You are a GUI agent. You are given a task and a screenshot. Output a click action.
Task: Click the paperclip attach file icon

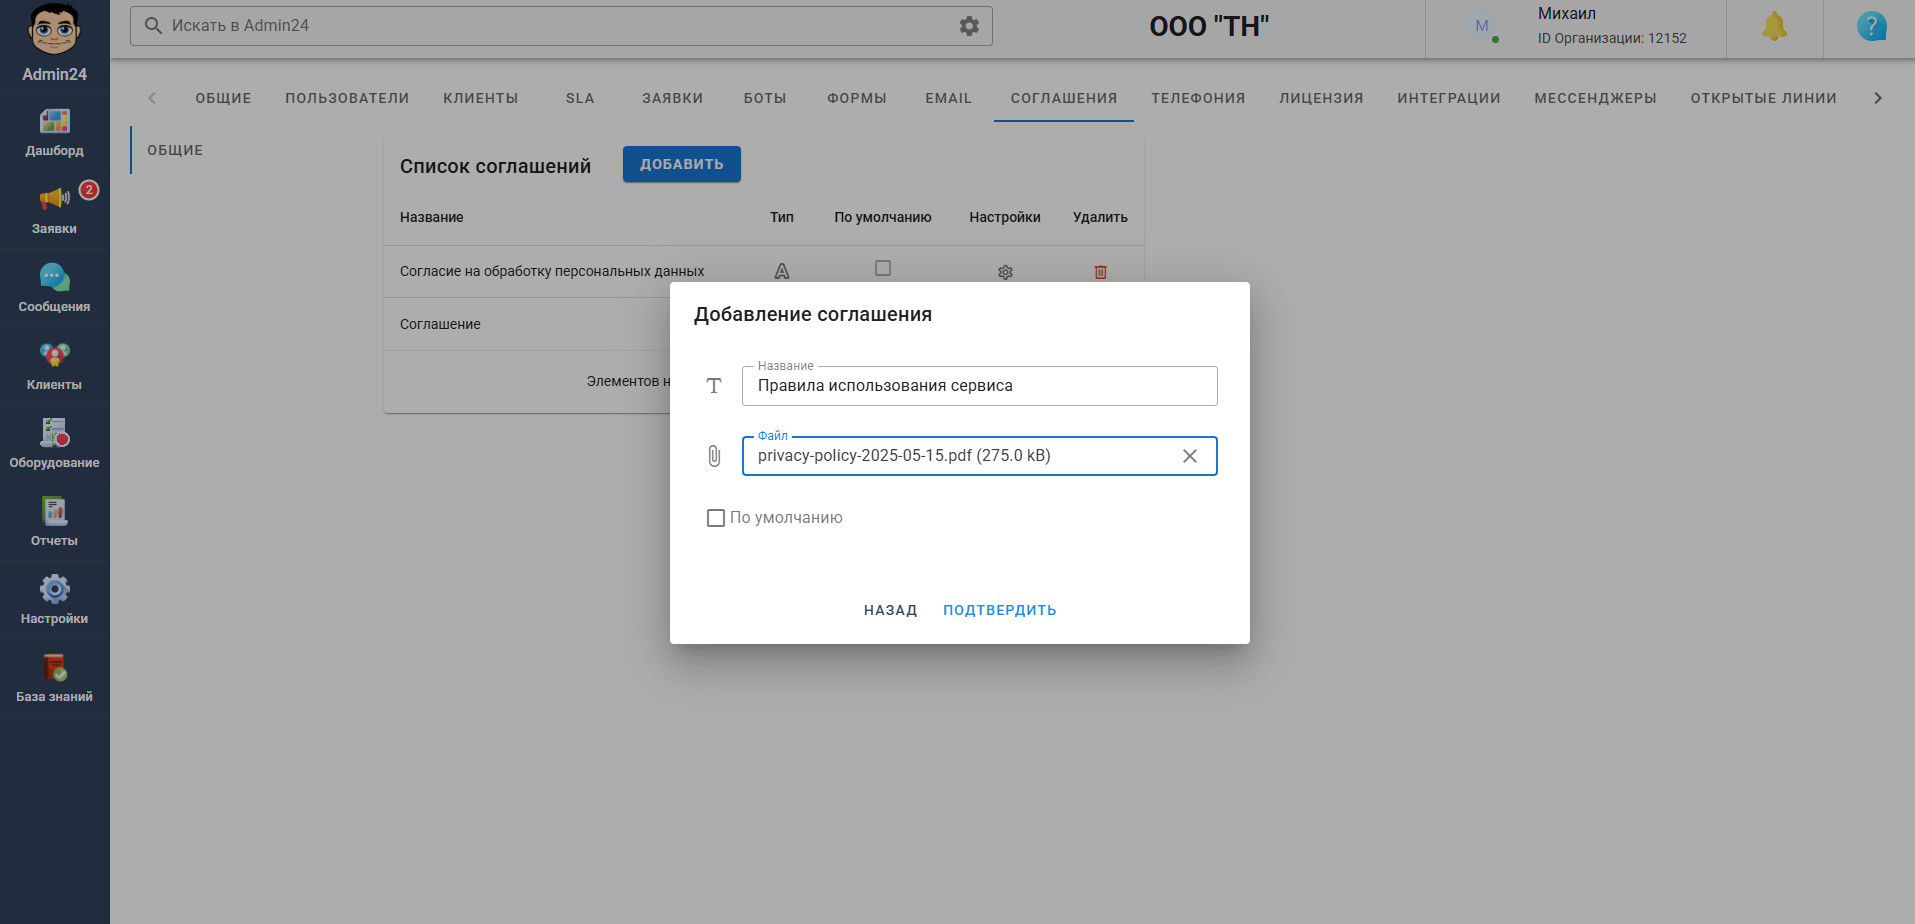point(714,456)
